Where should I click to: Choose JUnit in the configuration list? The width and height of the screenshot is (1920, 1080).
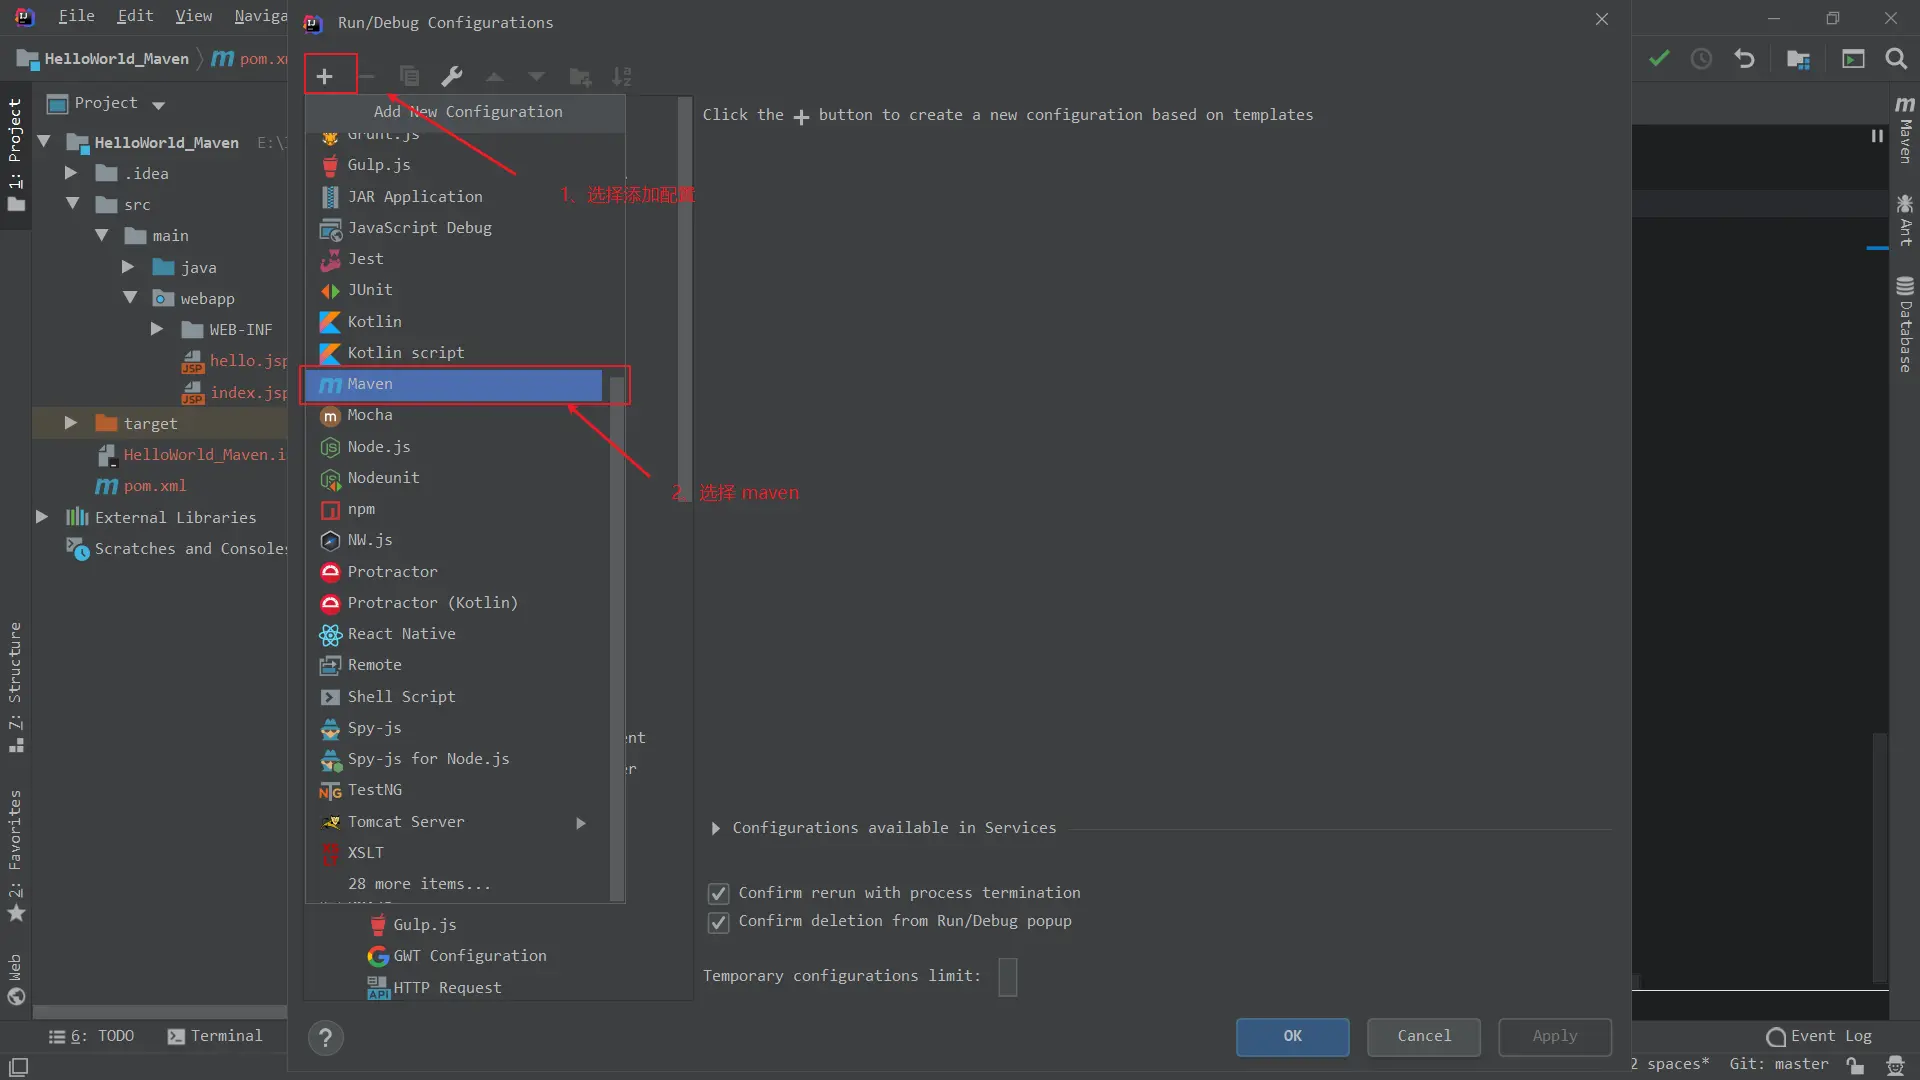click(x=370, y=290)
